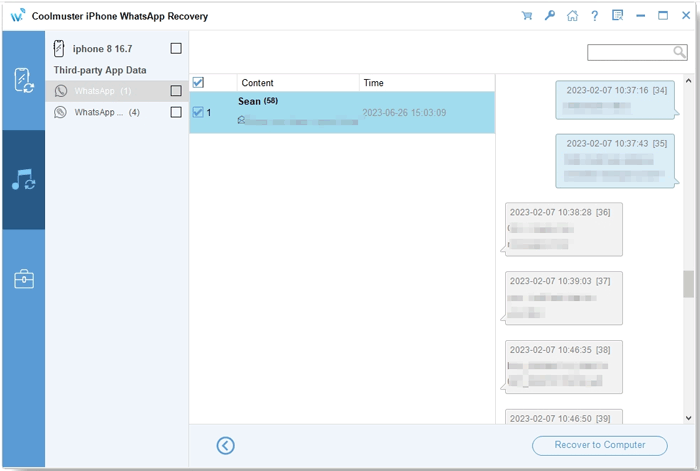Tick the WhatsApp ... (4) checkbox

pos(176,112)
